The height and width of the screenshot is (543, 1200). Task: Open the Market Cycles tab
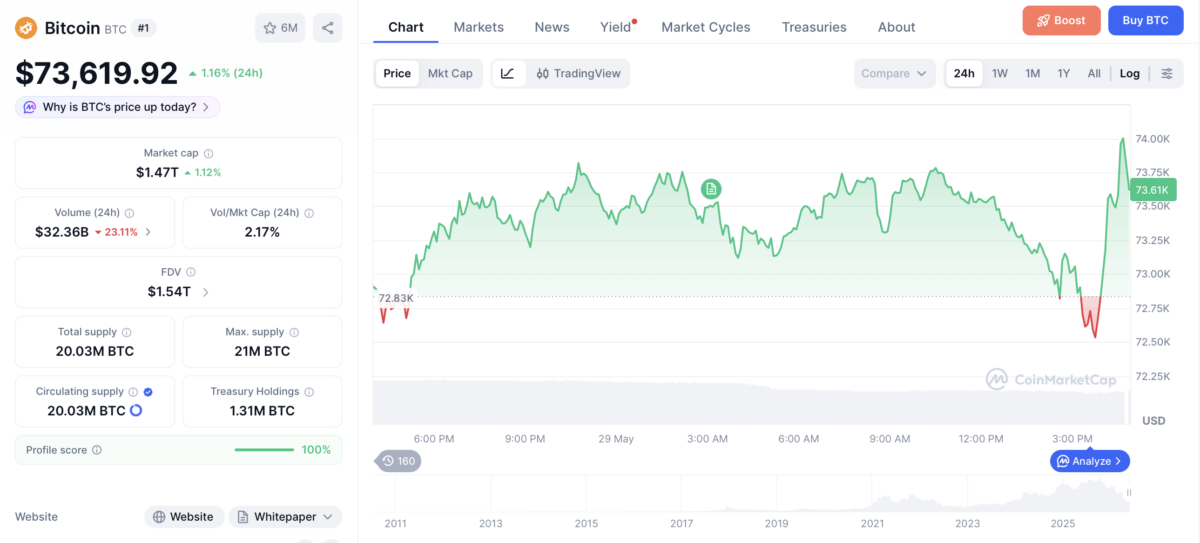point(706,27)
